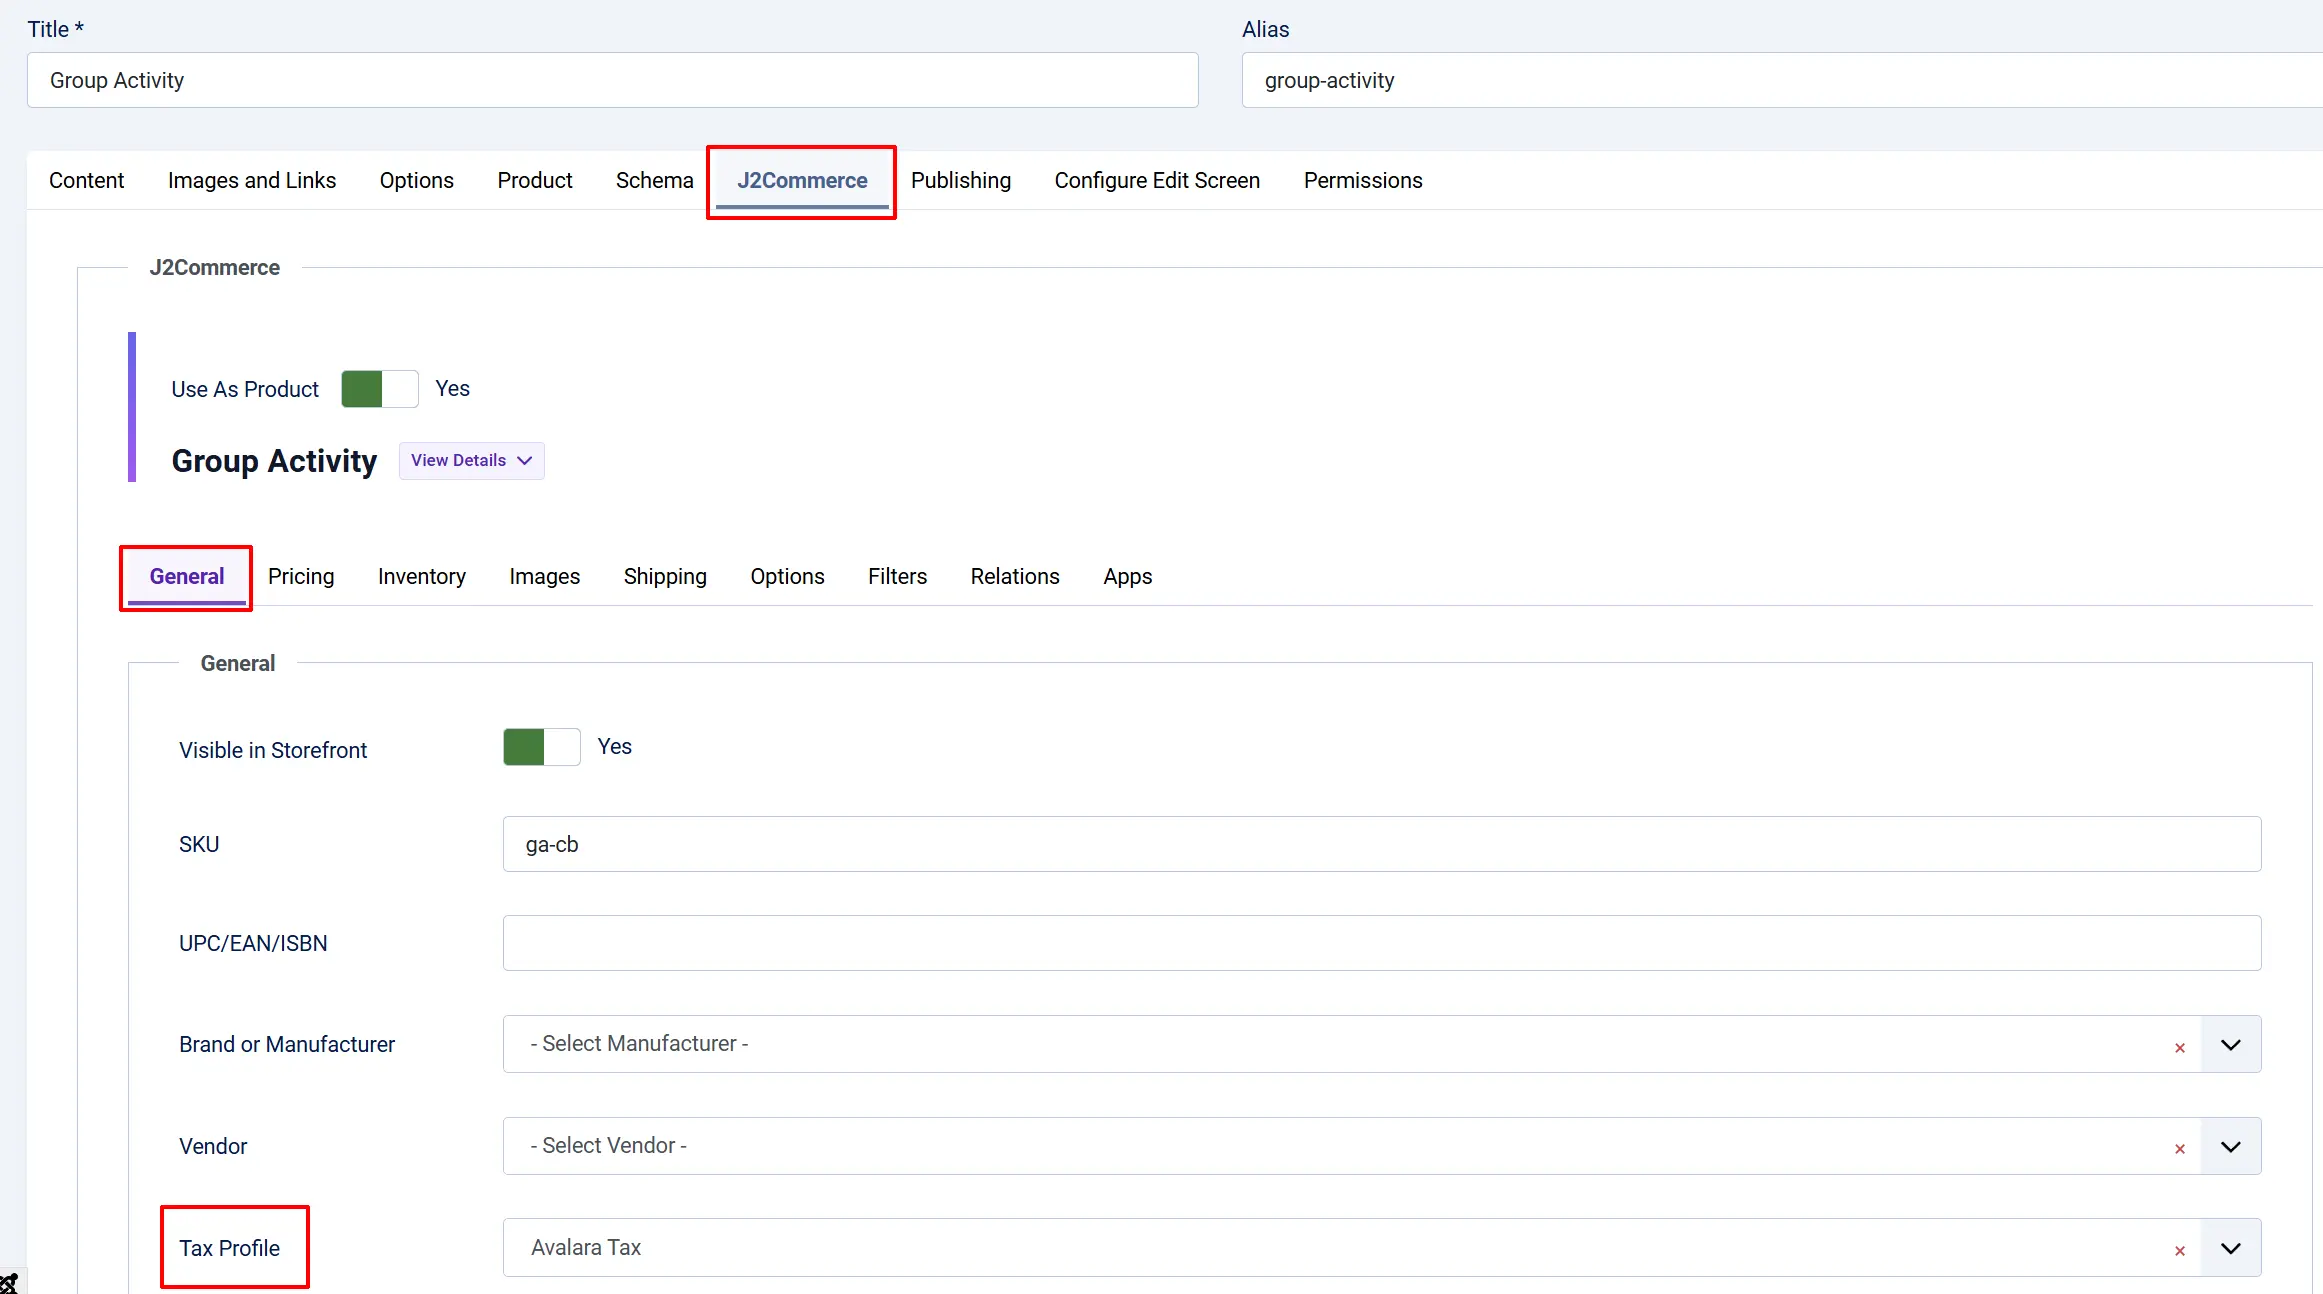Screen dimensions: 2323x1294
Task: Clear the Tax Profile selection x icon
Action: tap(2179, 1250)
